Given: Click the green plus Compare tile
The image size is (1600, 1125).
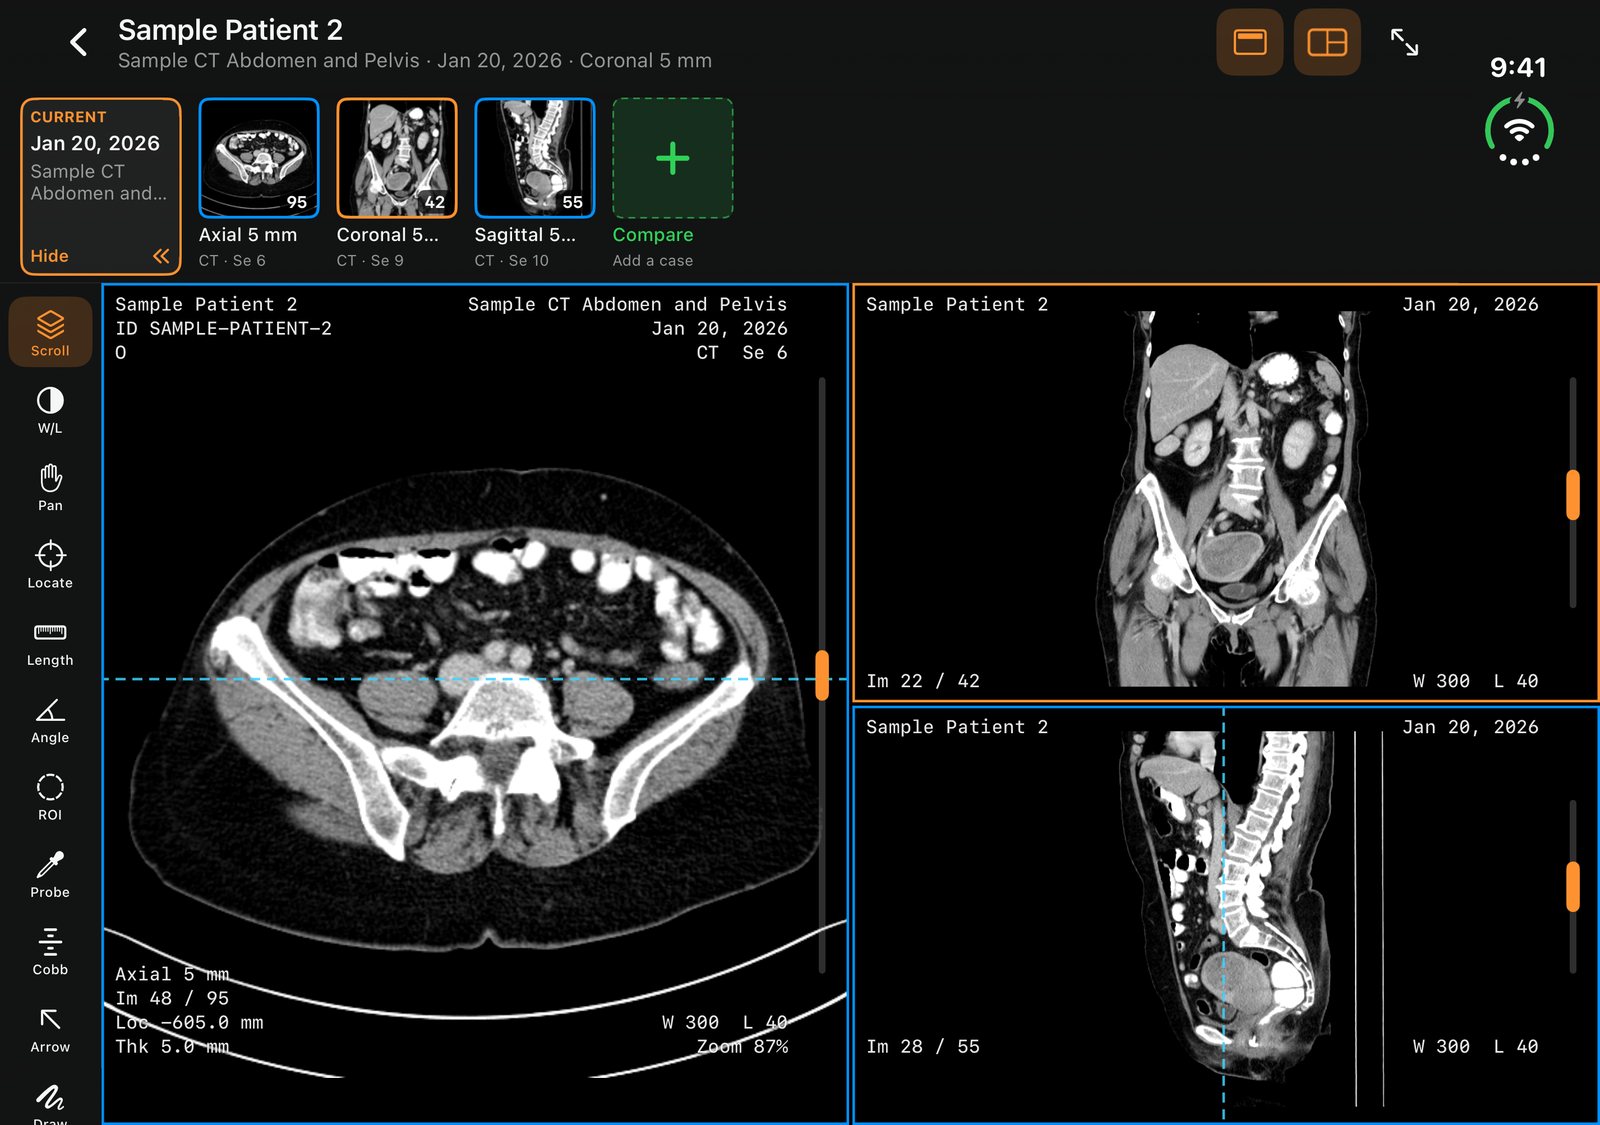Looking at the screenshot, I should pos(673,158).
